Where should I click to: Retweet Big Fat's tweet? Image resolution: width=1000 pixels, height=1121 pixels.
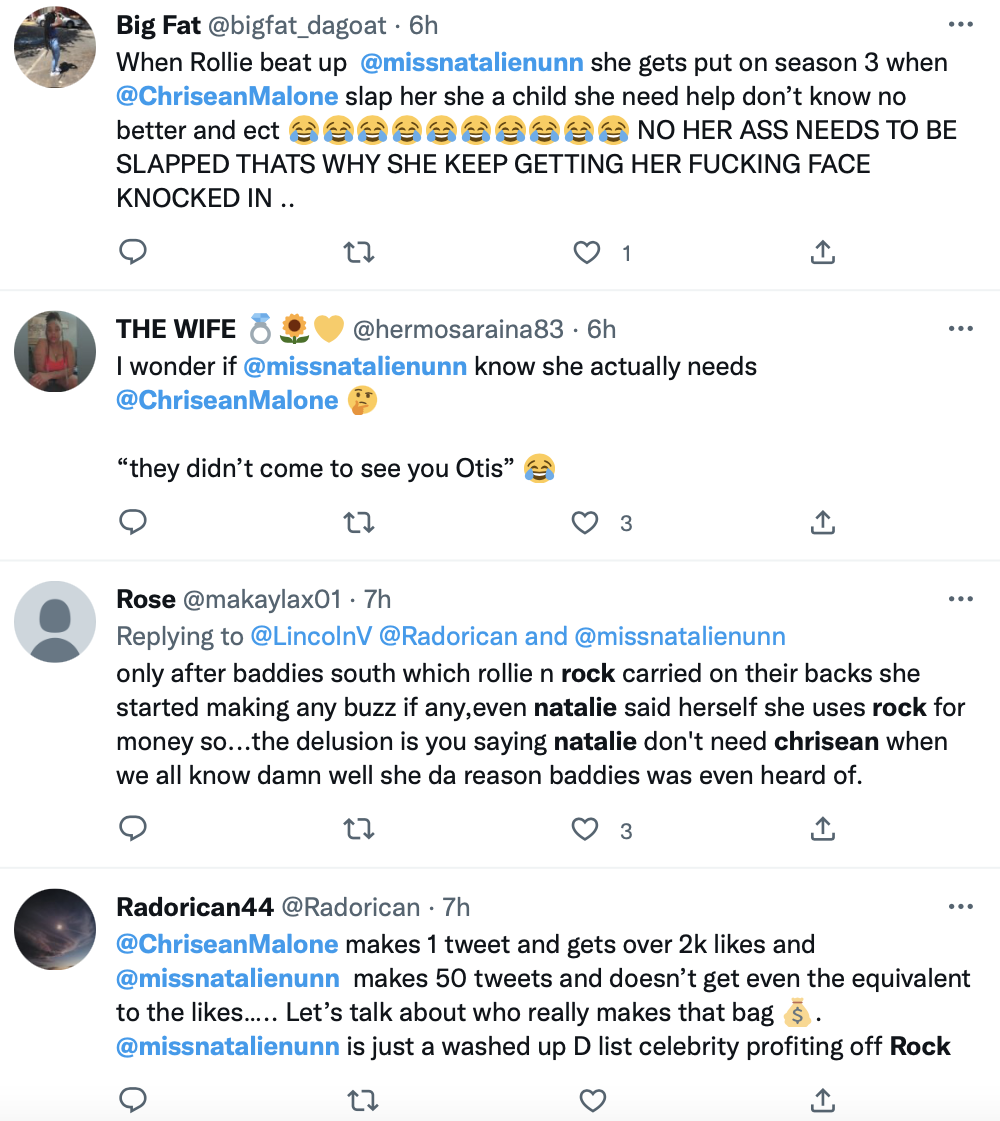(360, 253)
